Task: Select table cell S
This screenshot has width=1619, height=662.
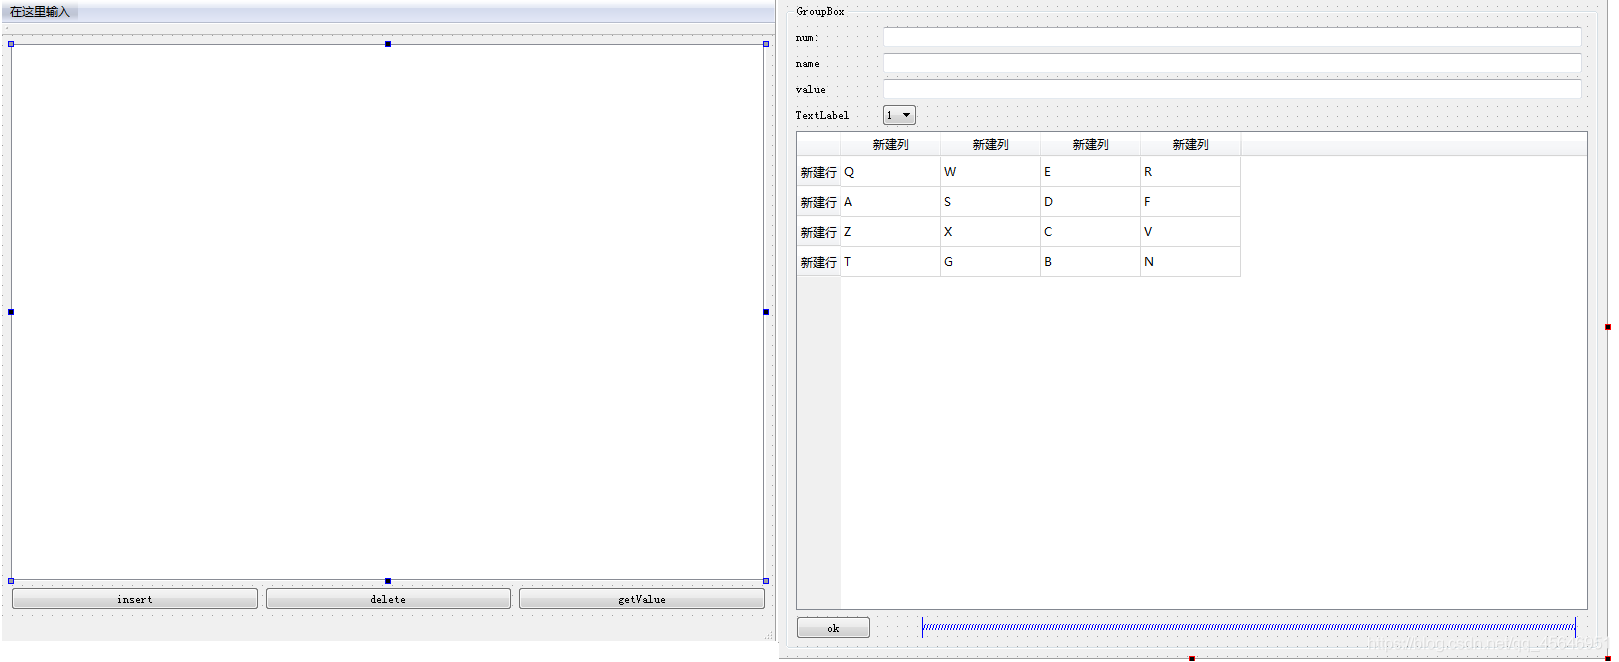Action: pyautogui.click(x=990, y=202)
